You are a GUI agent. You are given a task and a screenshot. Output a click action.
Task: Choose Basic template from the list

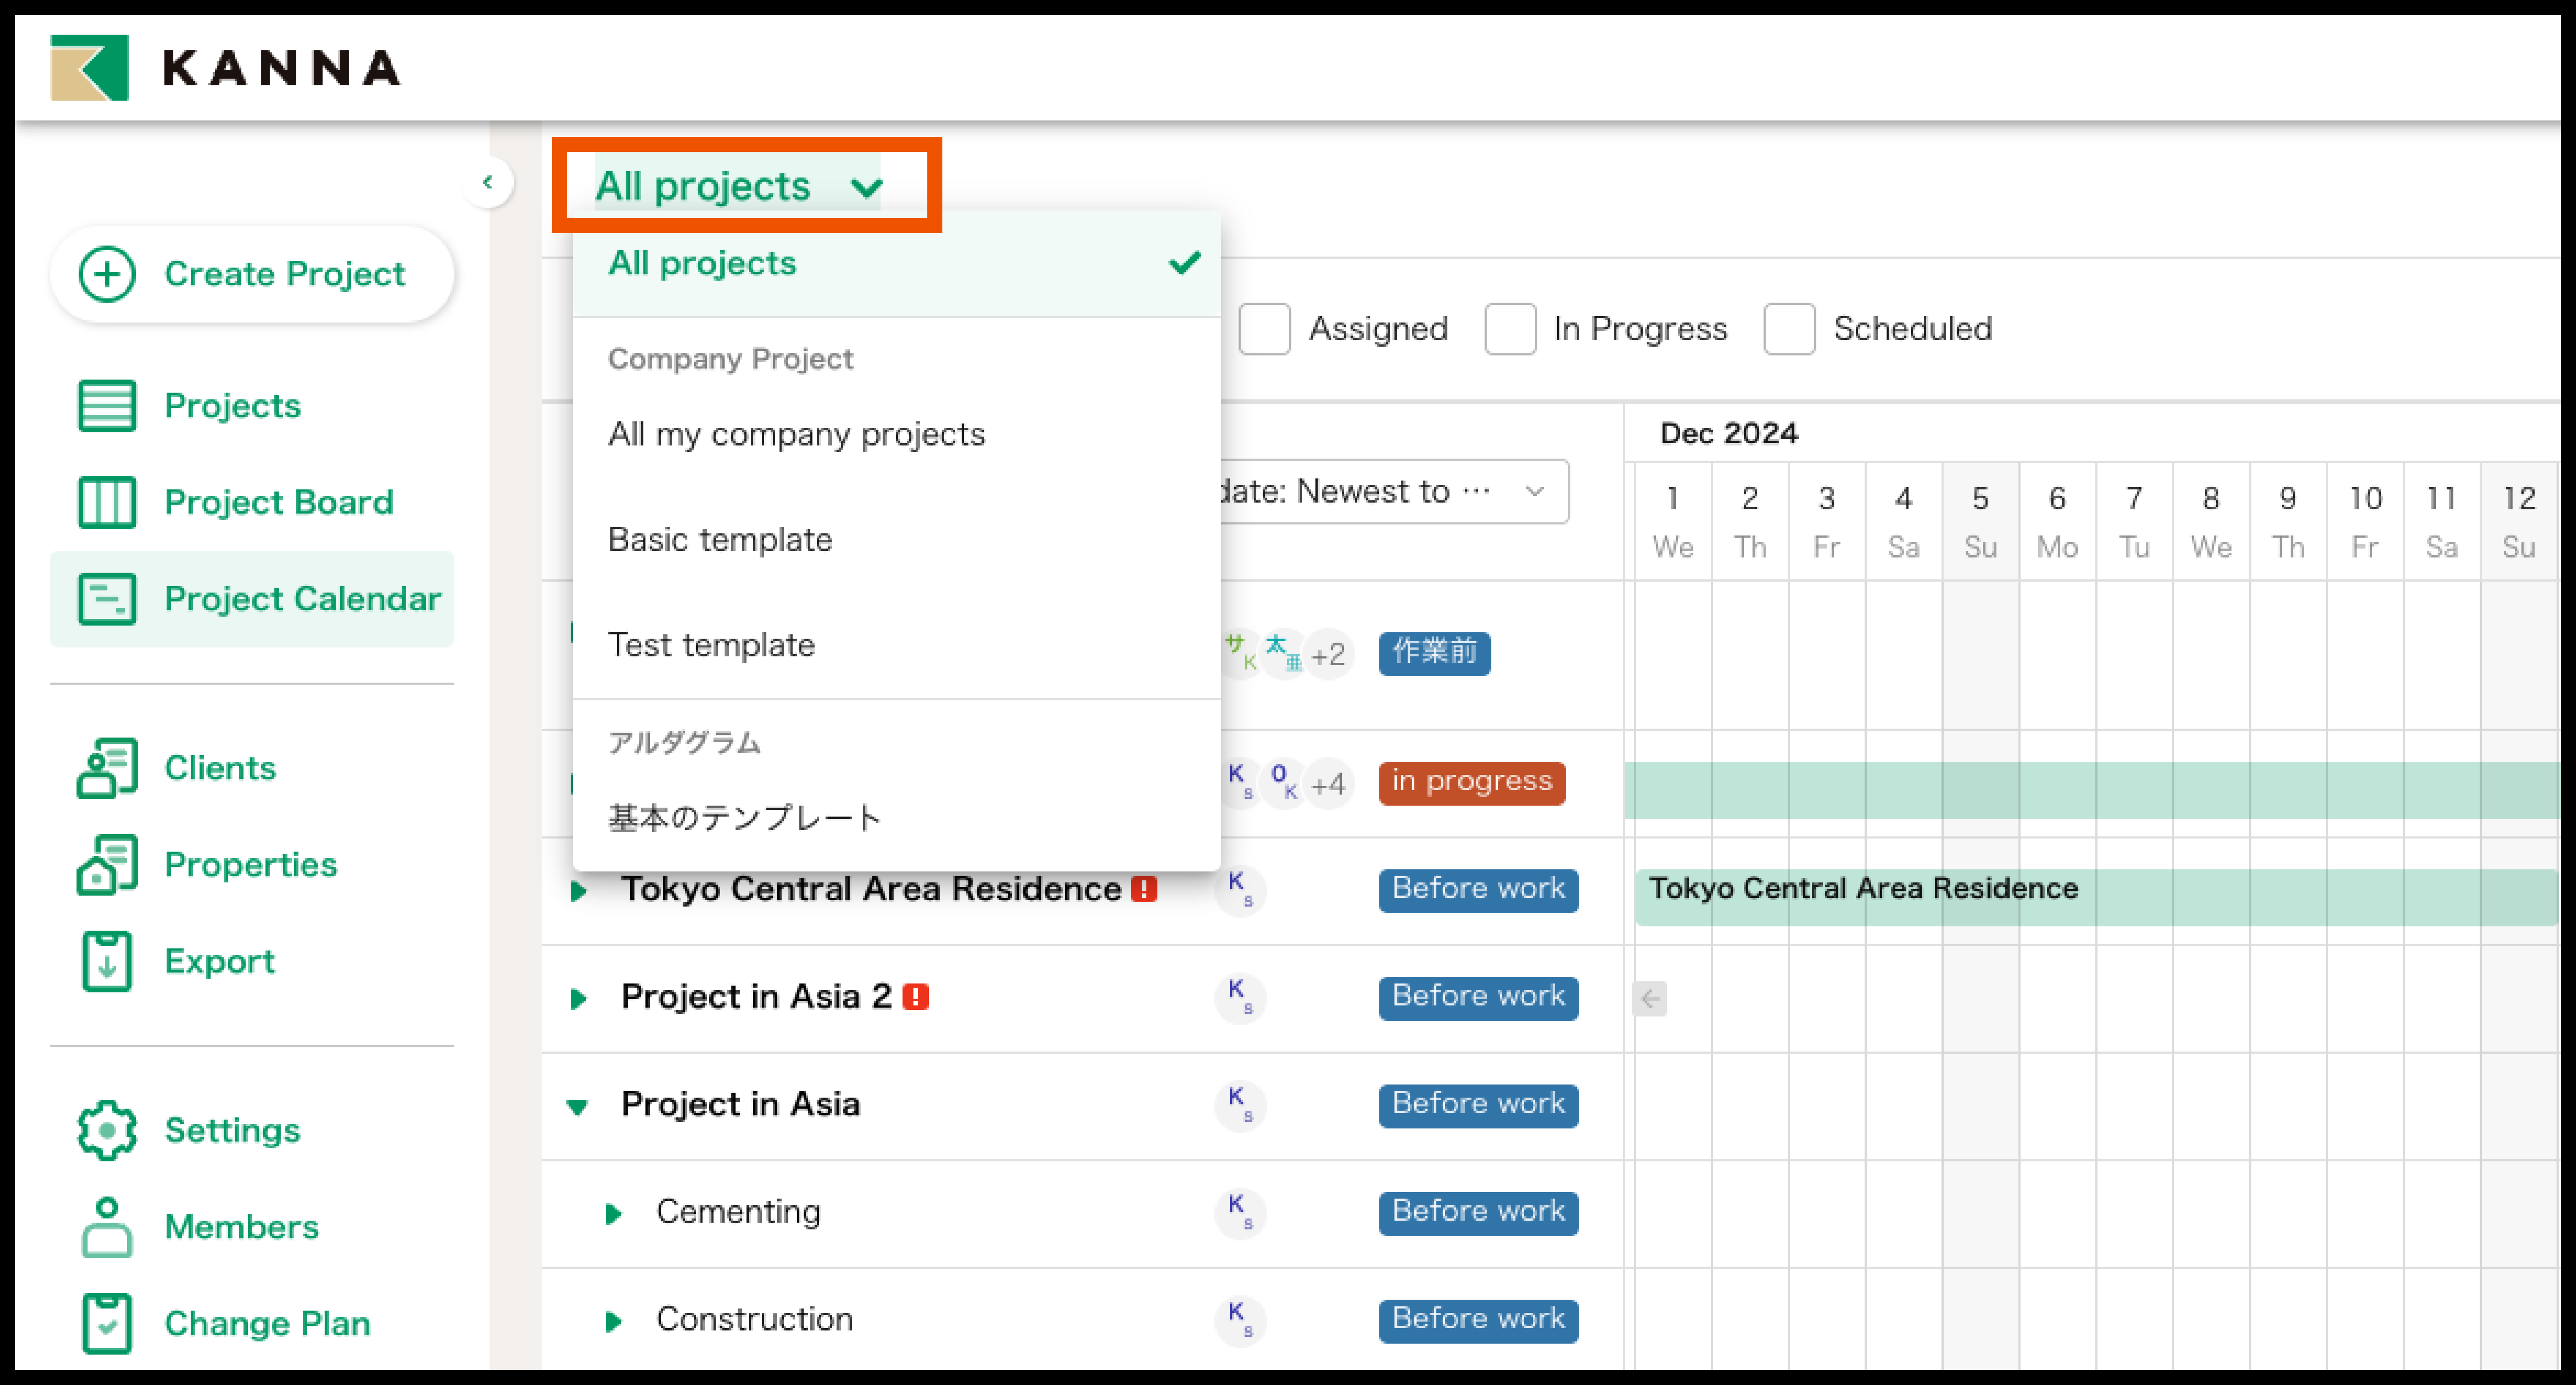click(x=720, y=540)
